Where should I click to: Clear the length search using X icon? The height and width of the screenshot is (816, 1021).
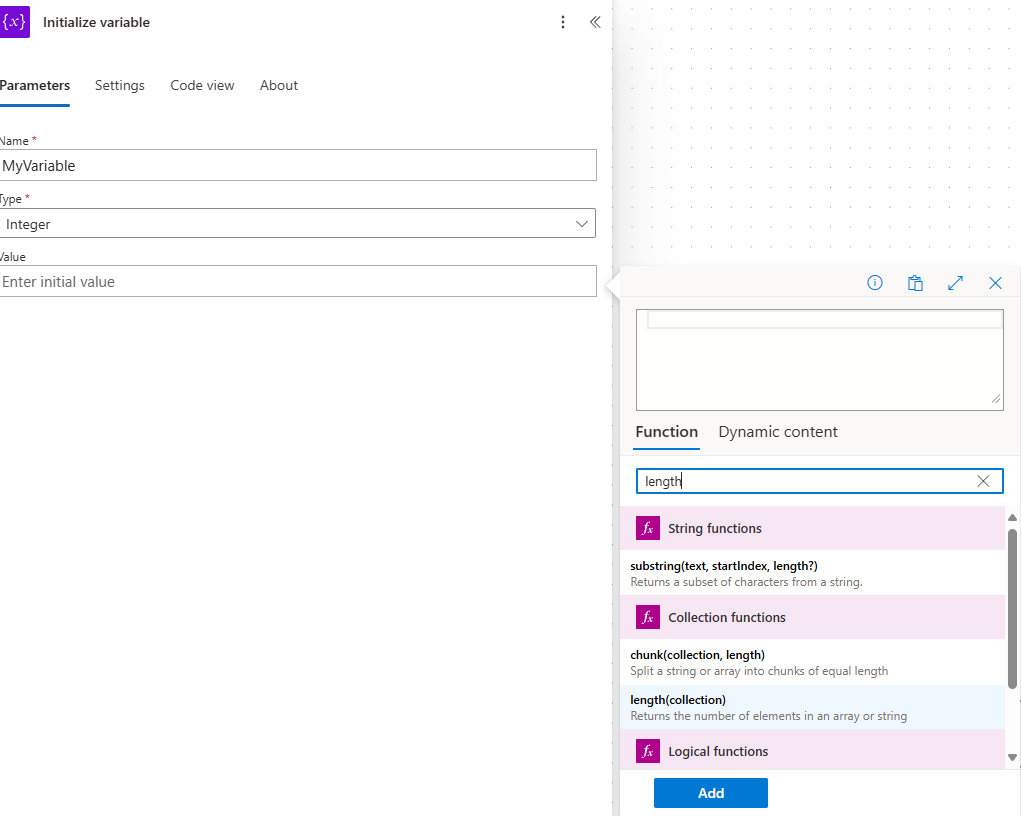(x=983, y=481)
